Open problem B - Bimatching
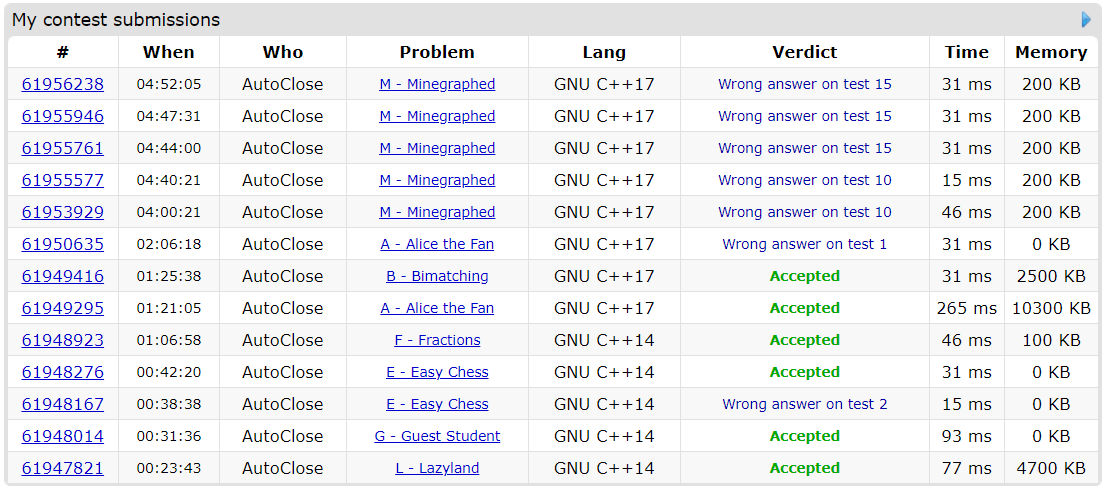The image size is (1108, 489). (x=437, y=276)
